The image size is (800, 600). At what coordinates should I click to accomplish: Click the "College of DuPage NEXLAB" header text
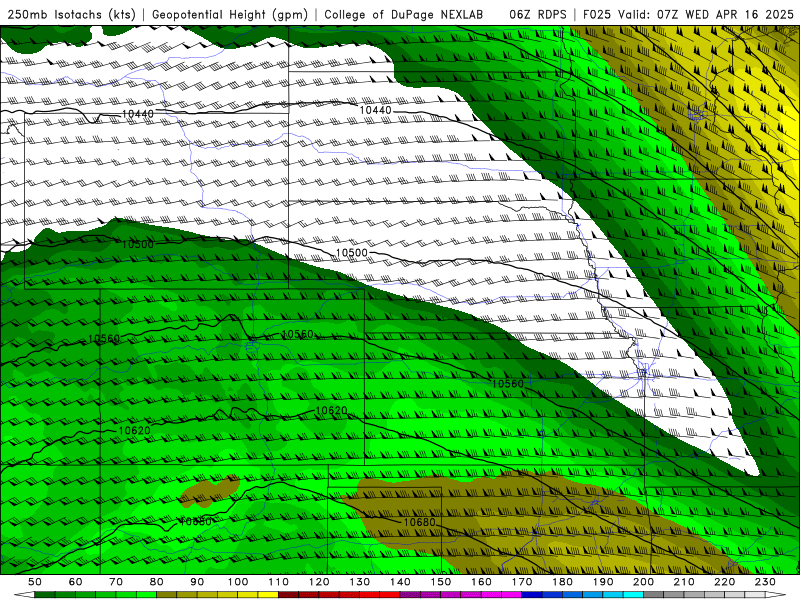click(x=404, y=14)
